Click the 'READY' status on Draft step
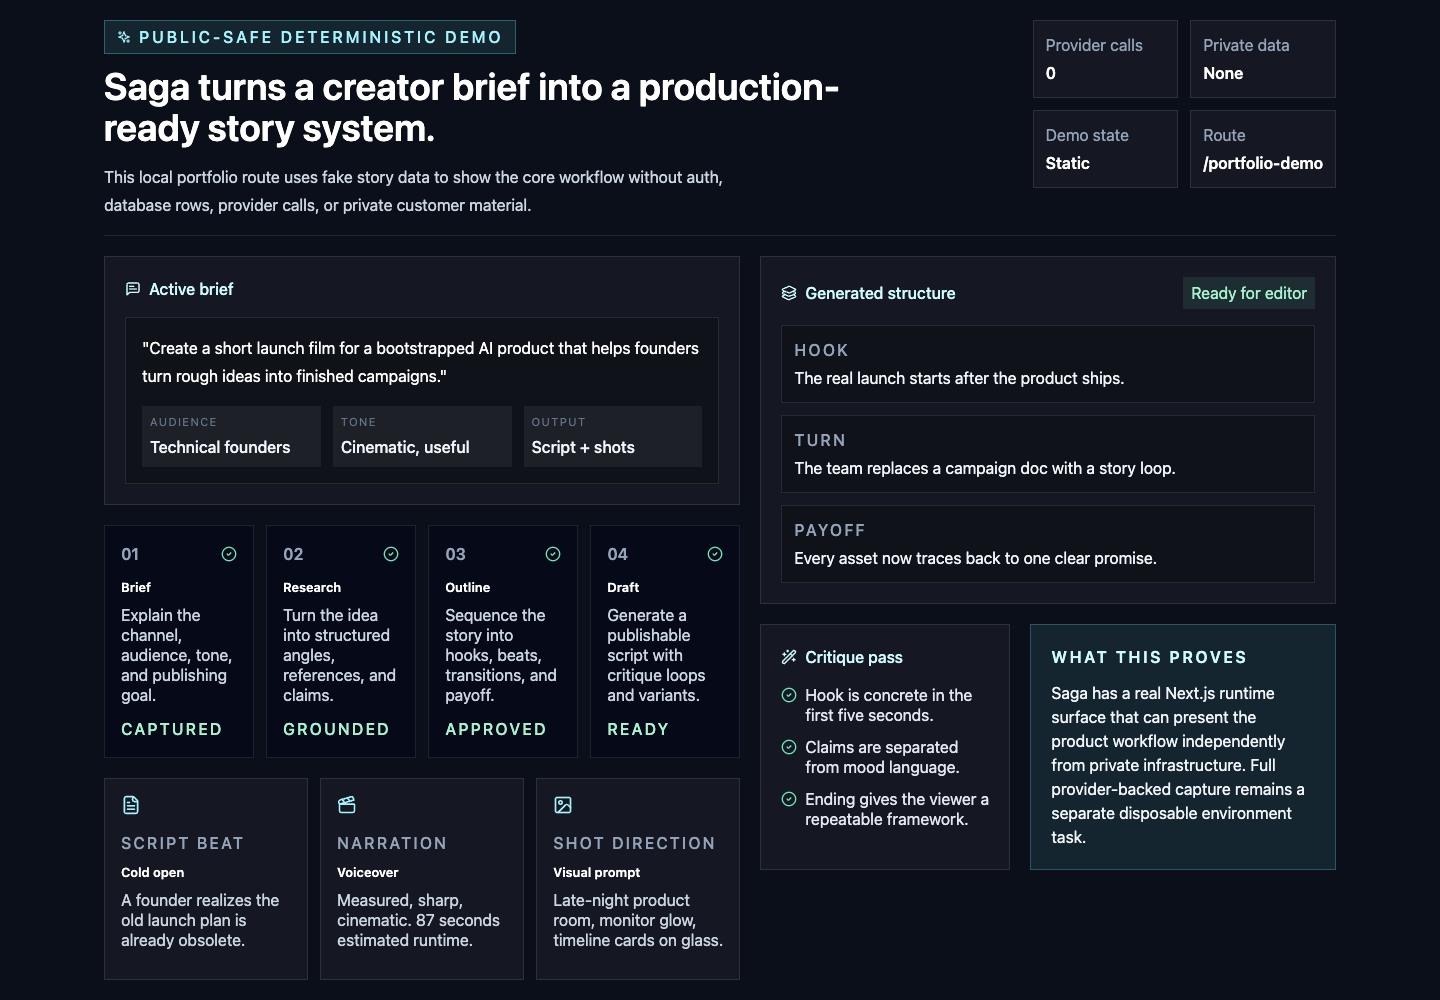 [x=638, y=729]
